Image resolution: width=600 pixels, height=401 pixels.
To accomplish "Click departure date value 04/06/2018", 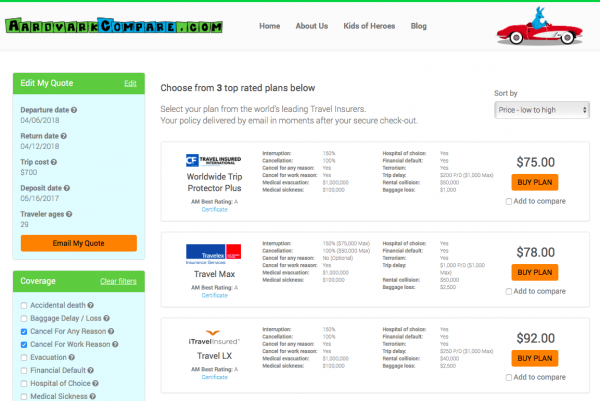I will 40,120.
